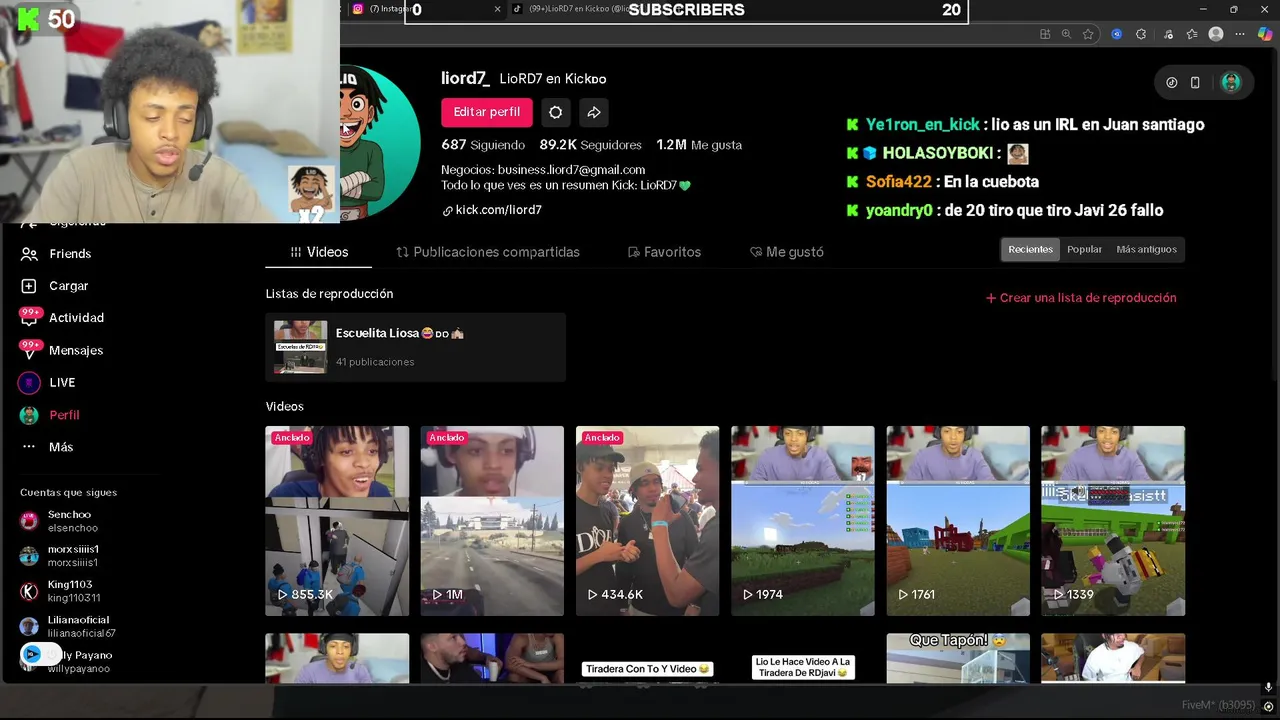Open Senchoo followed account
The height and width of the screenshot is (720, 1280).
click(x=69, y=521)
